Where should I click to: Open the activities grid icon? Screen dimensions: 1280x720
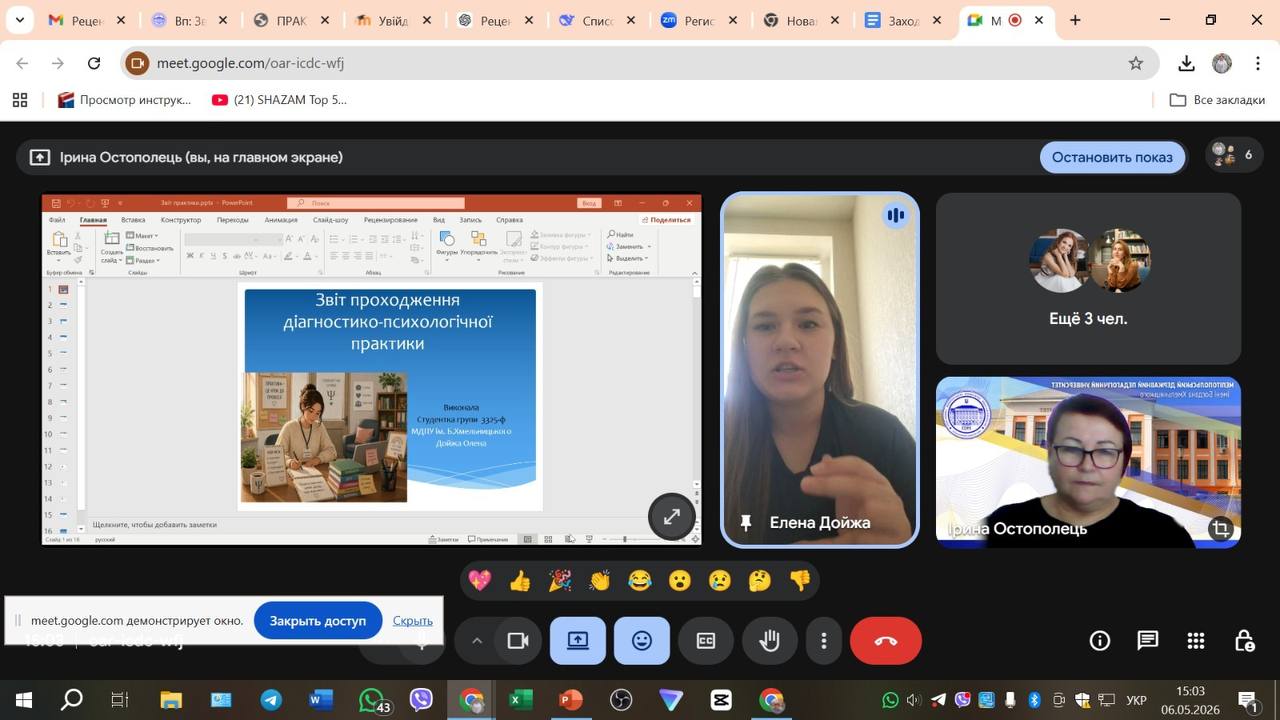(1196, 641)
